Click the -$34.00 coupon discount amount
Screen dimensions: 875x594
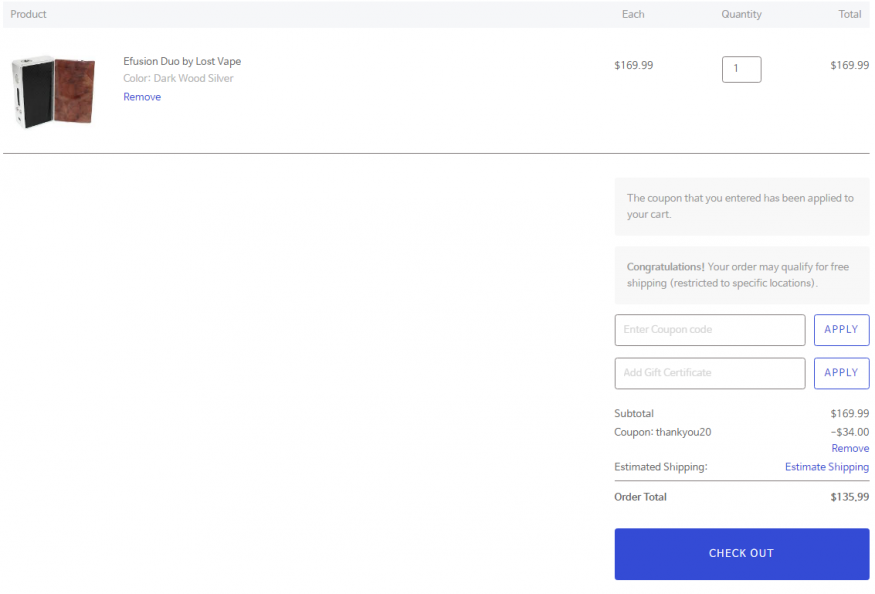(849, 432)
